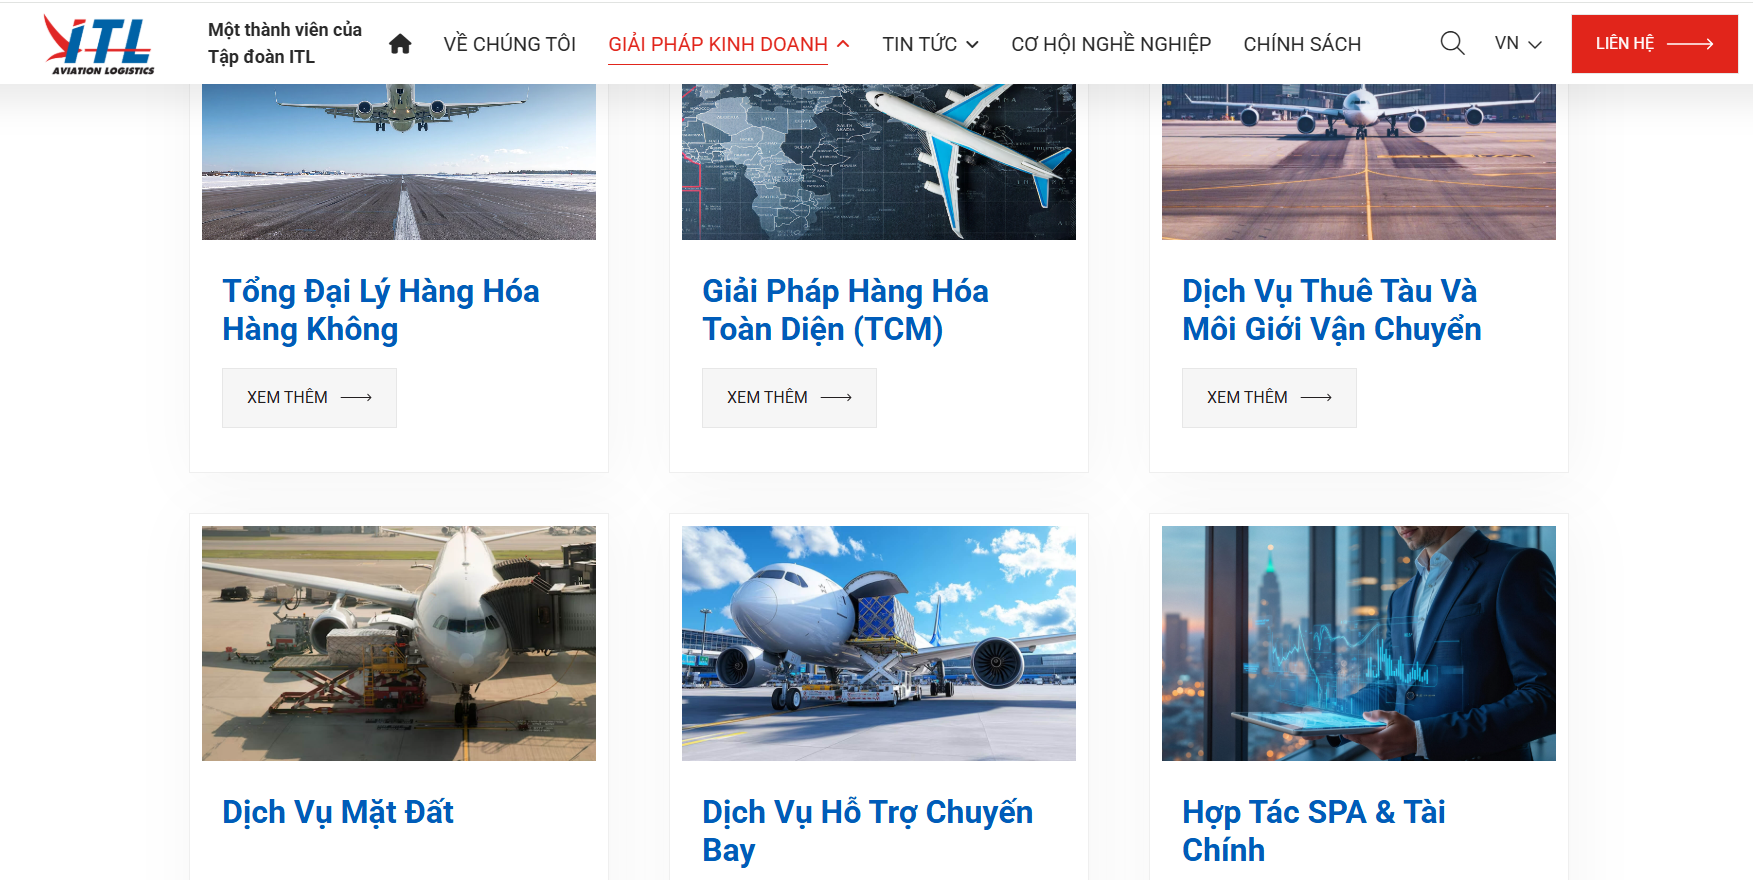Go to CƠ HỘI NGHỀ NGHIỆP
Image resolution: width=1753 pixels, height=880 pixels.
(1111, 44)
